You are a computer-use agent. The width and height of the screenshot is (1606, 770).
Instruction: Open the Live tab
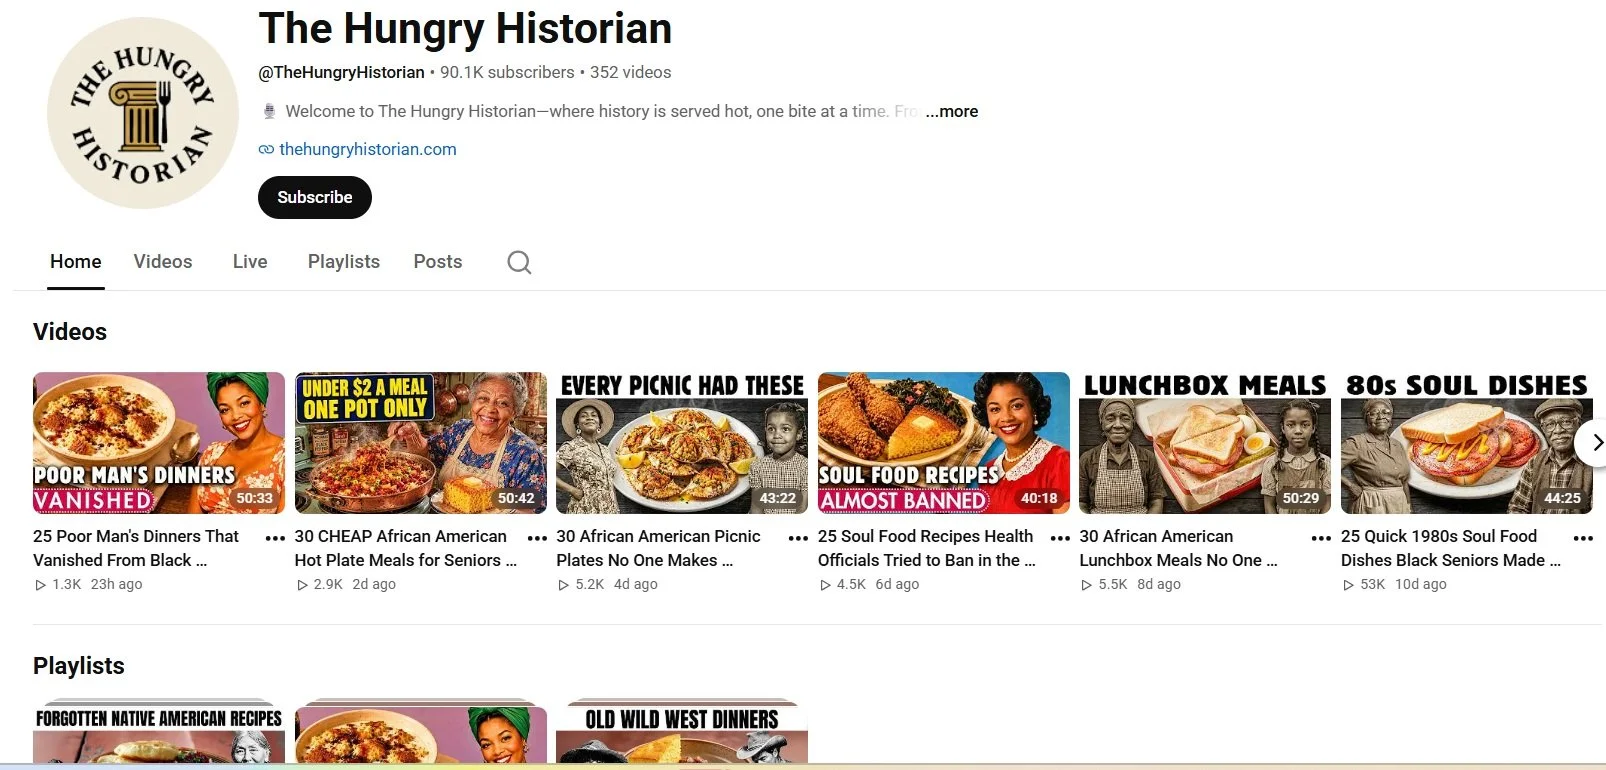click(250, 262)
